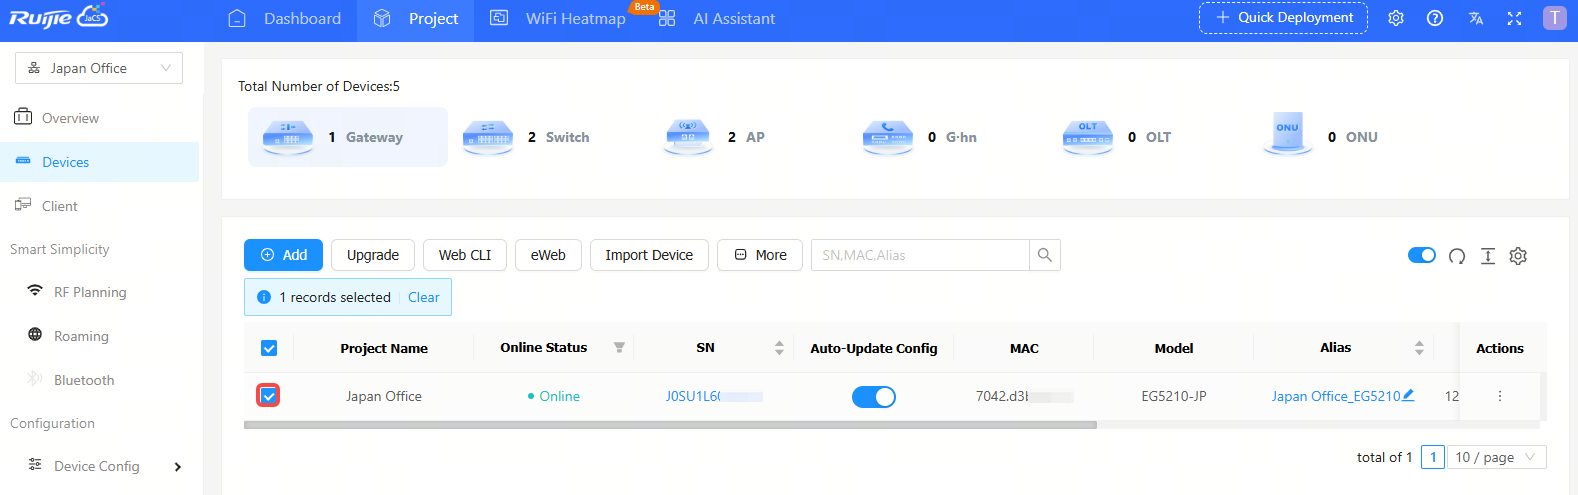Click the row height adjustment icon

[1488, 256]
